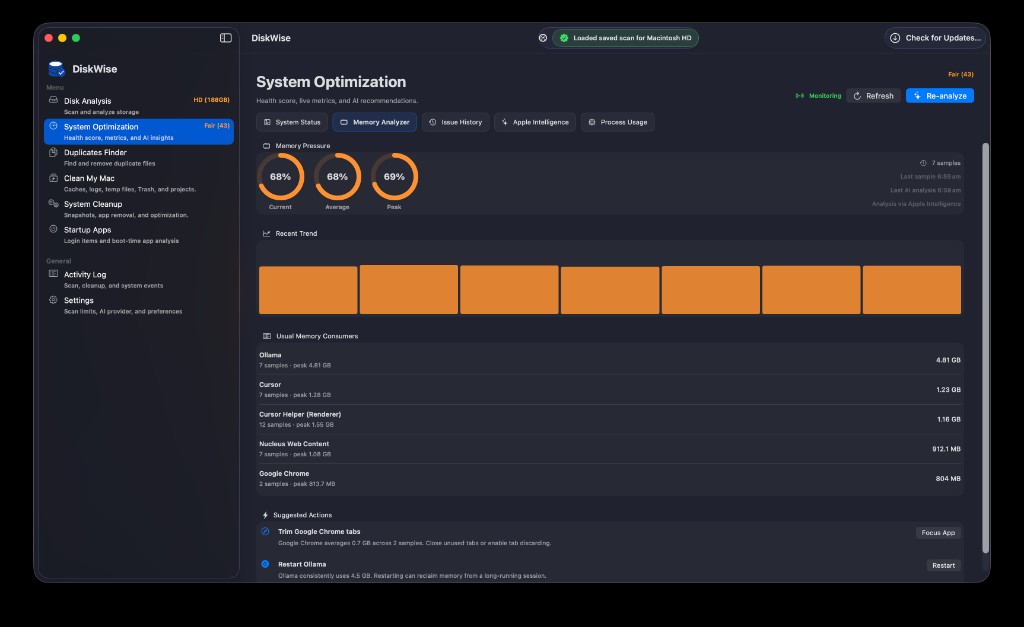This screenshot has height=627, width=1024.
Task: Click the System Cleanup icon
Action: pos(54,203)
